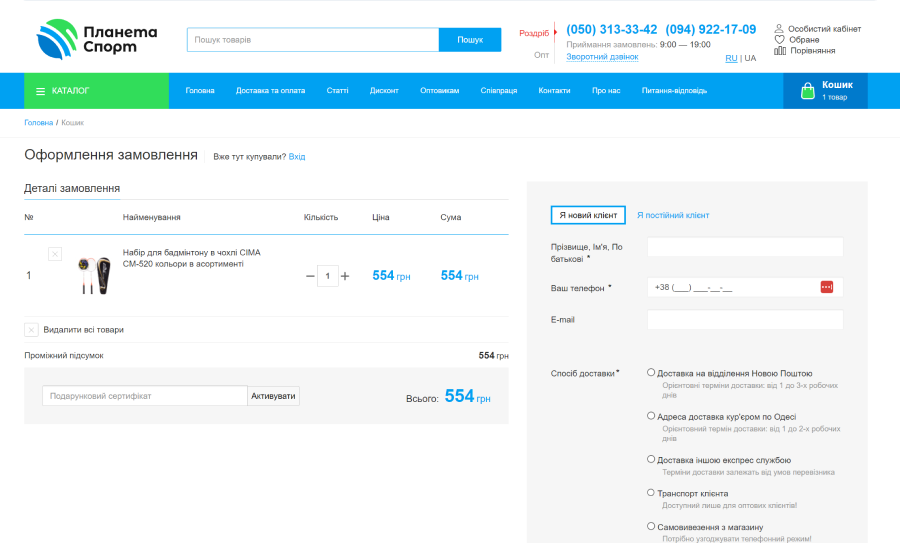Open Доставка та оплата menu item

(270, 91)
